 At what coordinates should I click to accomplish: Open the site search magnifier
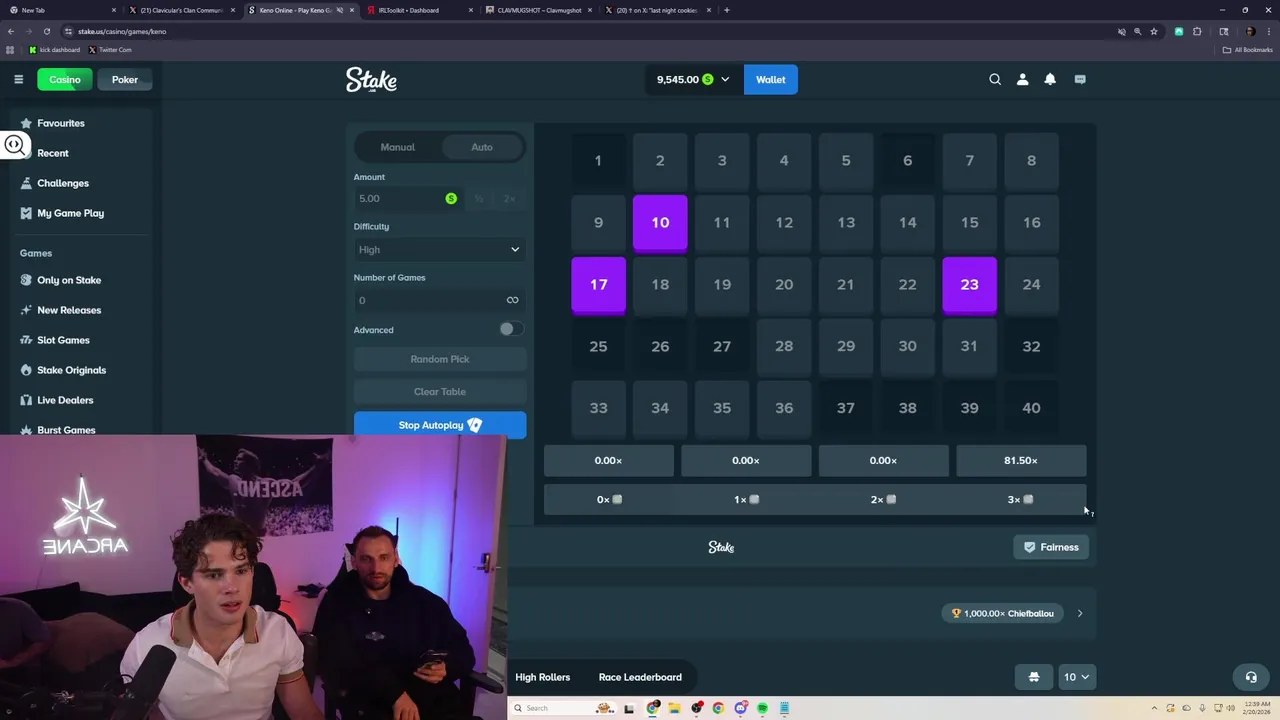point(995,79)
